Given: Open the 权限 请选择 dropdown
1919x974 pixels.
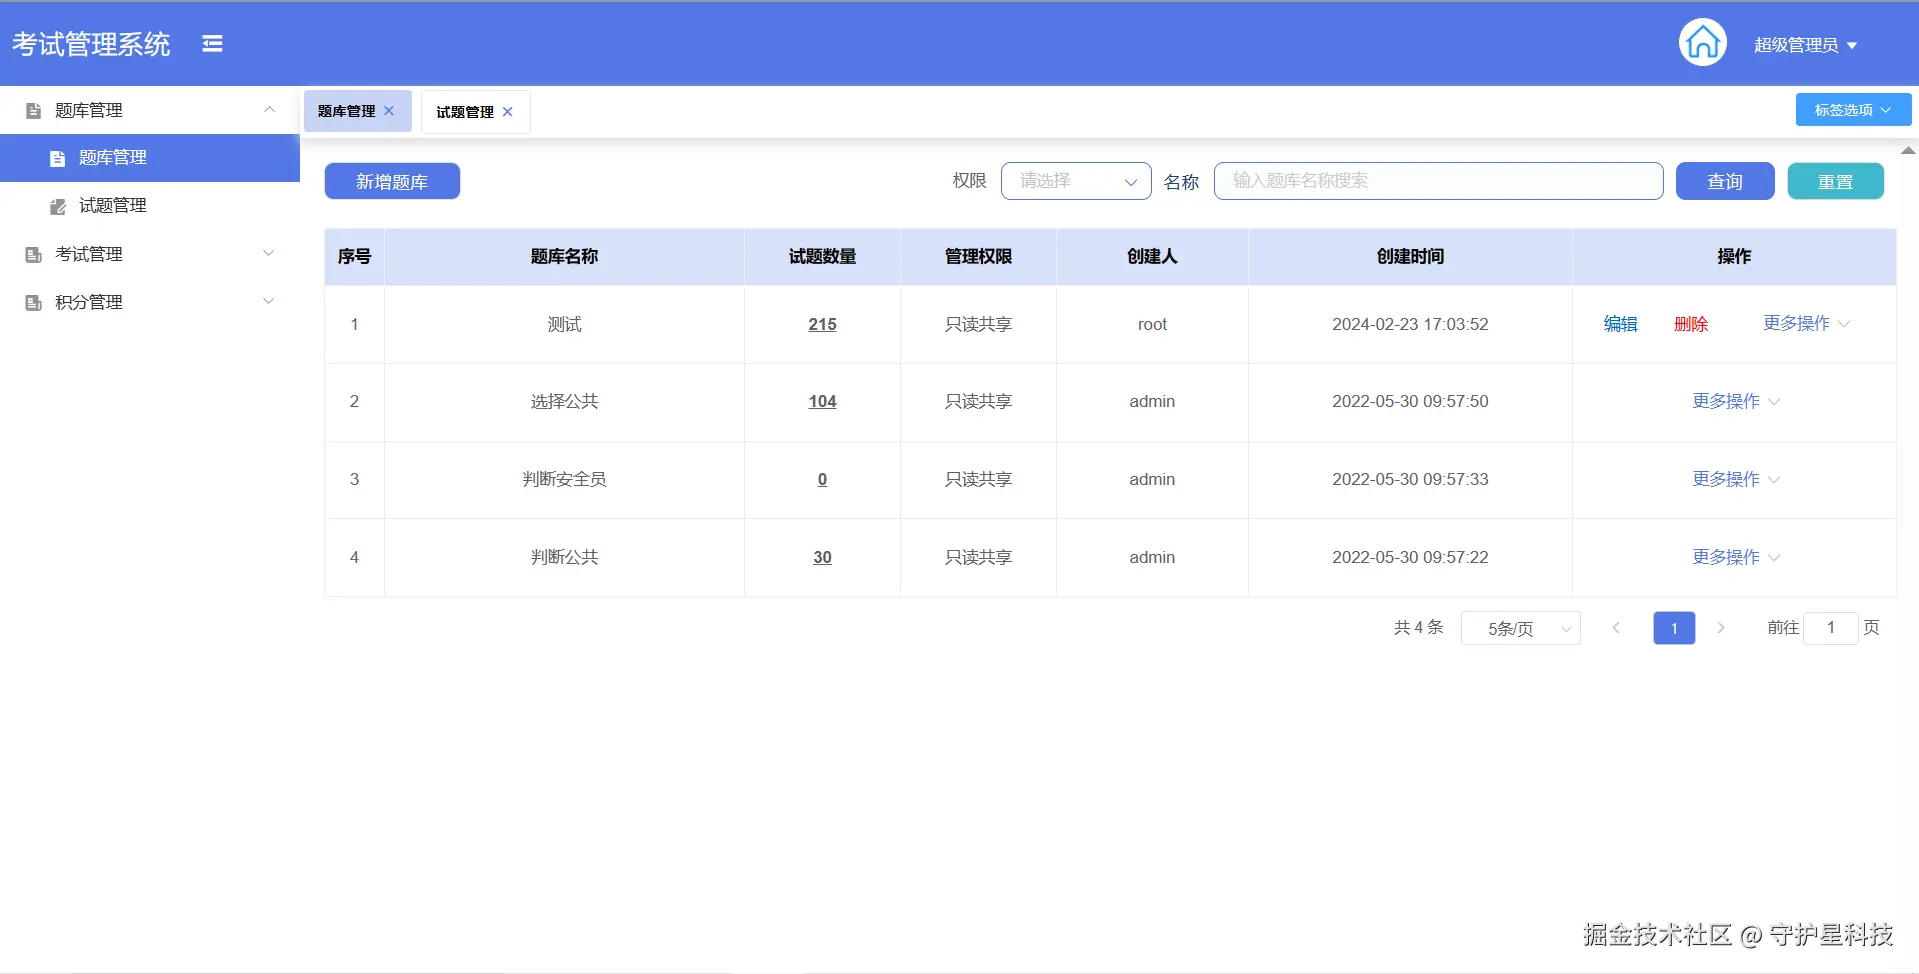Looking at the screenshot, I should (x=1075, y=181).
